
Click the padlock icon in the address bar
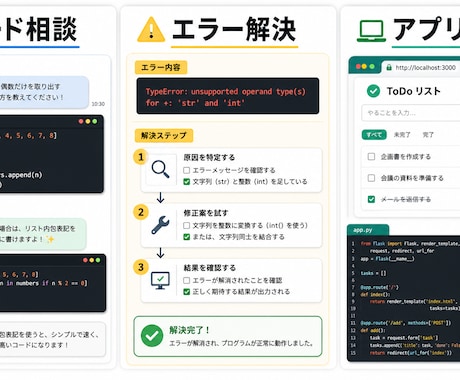[389, 67]
